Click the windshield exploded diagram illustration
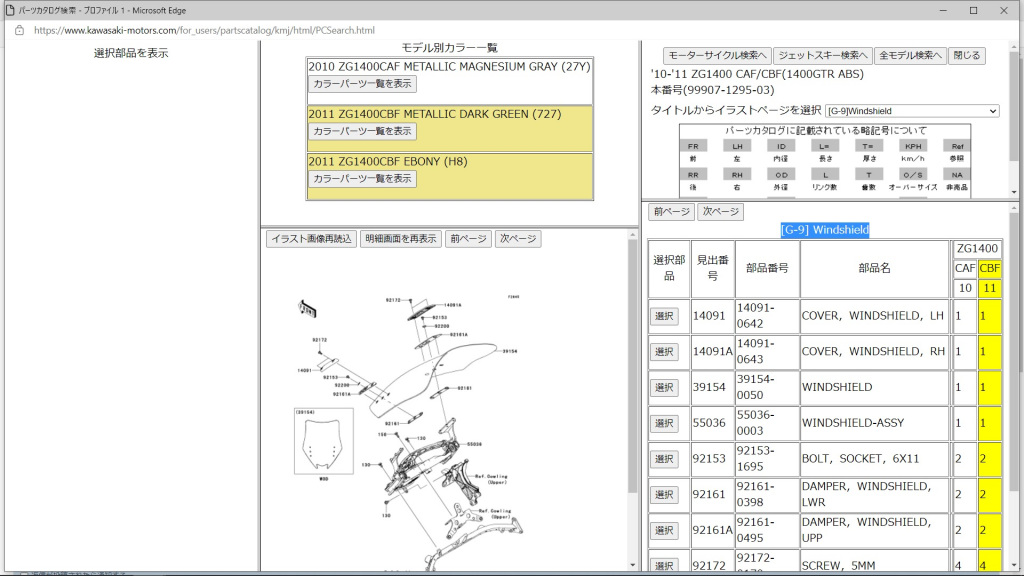This screenshot has width=1024, height=576. pos(420,410)
